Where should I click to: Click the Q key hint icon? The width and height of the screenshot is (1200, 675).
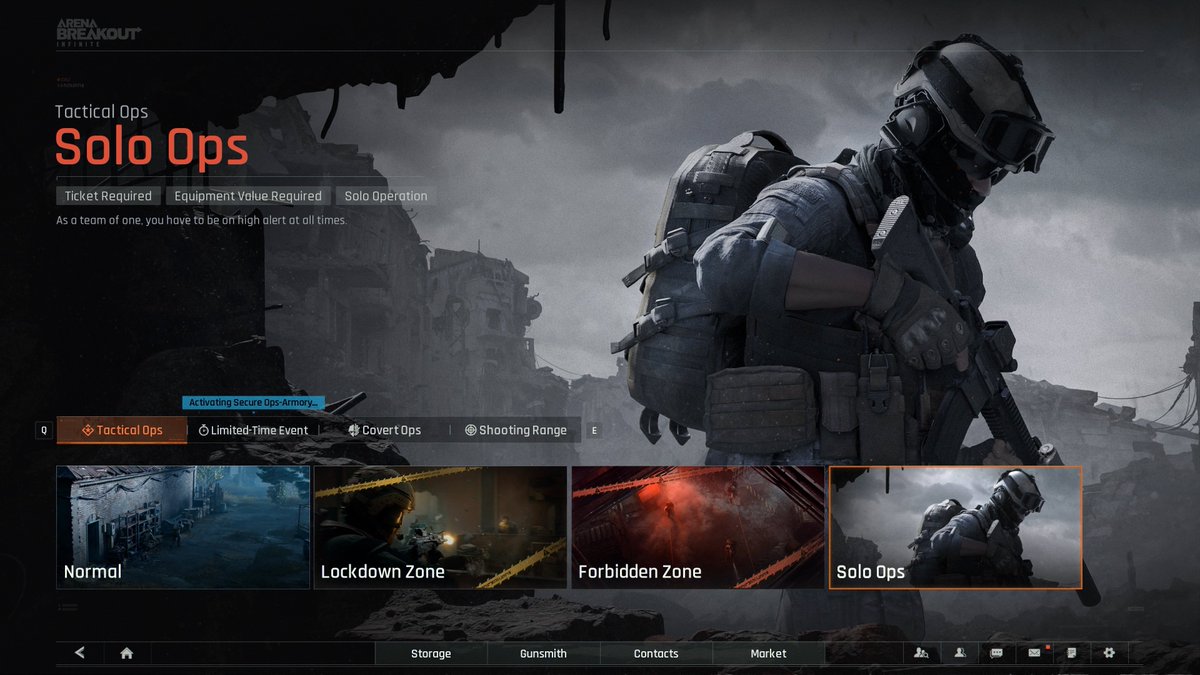(43, 430)
